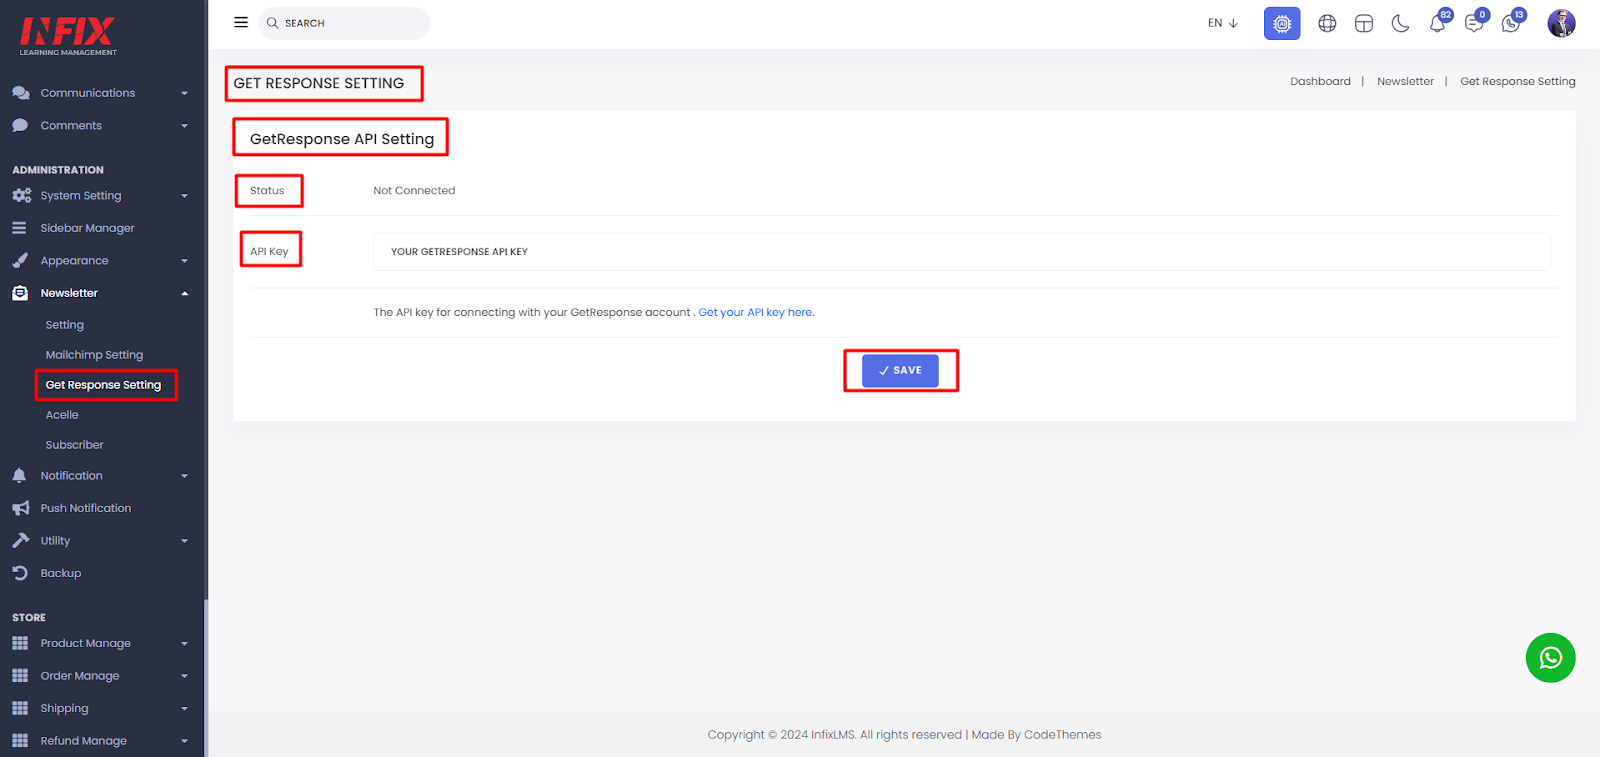Click into the top Search field
This screenshot has height=757, width=1600.
point(344,23)
